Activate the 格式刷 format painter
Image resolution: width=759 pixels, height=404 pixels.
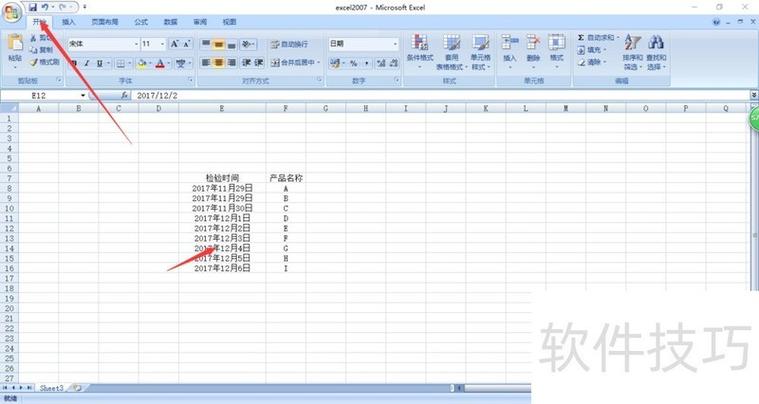(x=45, y=62)
